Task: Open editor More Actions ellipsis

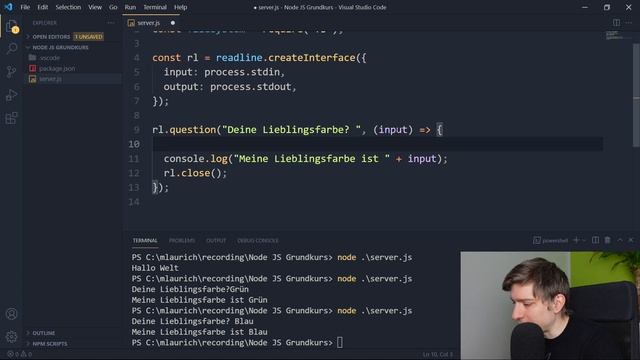Action: click(629, 22)
